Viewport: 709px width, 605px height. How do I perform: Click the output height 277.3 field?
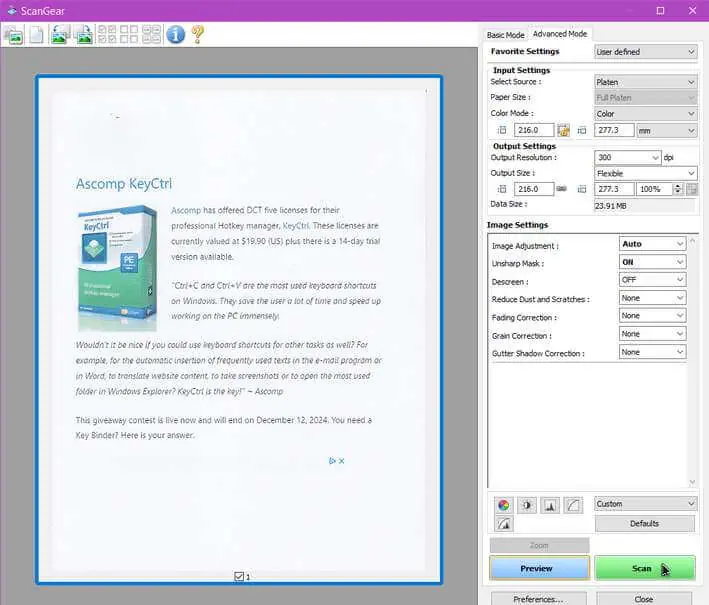pyautogui.click(x=614, y=189)
